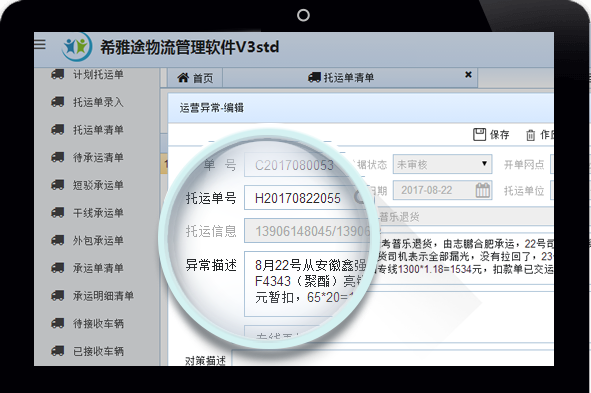Click truck icon beside 待承运清单
The width and height of the screenshot is (591, 393).
(58, 157)
